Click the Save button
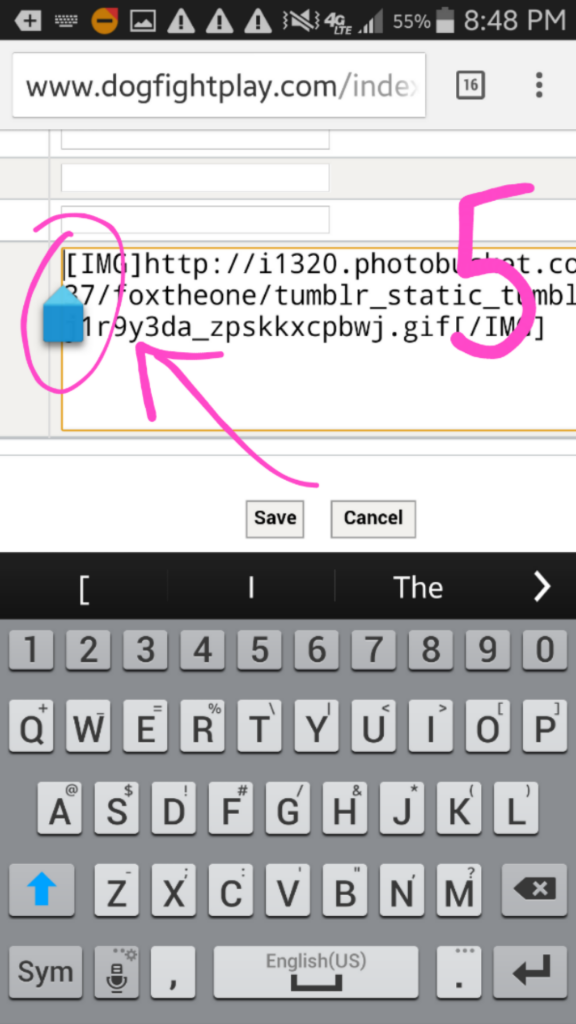Screen dimensions: 576x1024 (275, 519)
